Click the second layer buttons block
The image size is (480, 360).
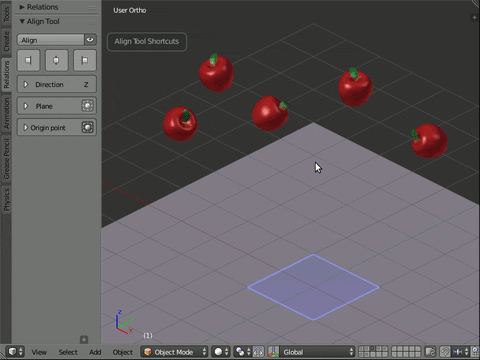pyautogui.click(x=406, y=352)
